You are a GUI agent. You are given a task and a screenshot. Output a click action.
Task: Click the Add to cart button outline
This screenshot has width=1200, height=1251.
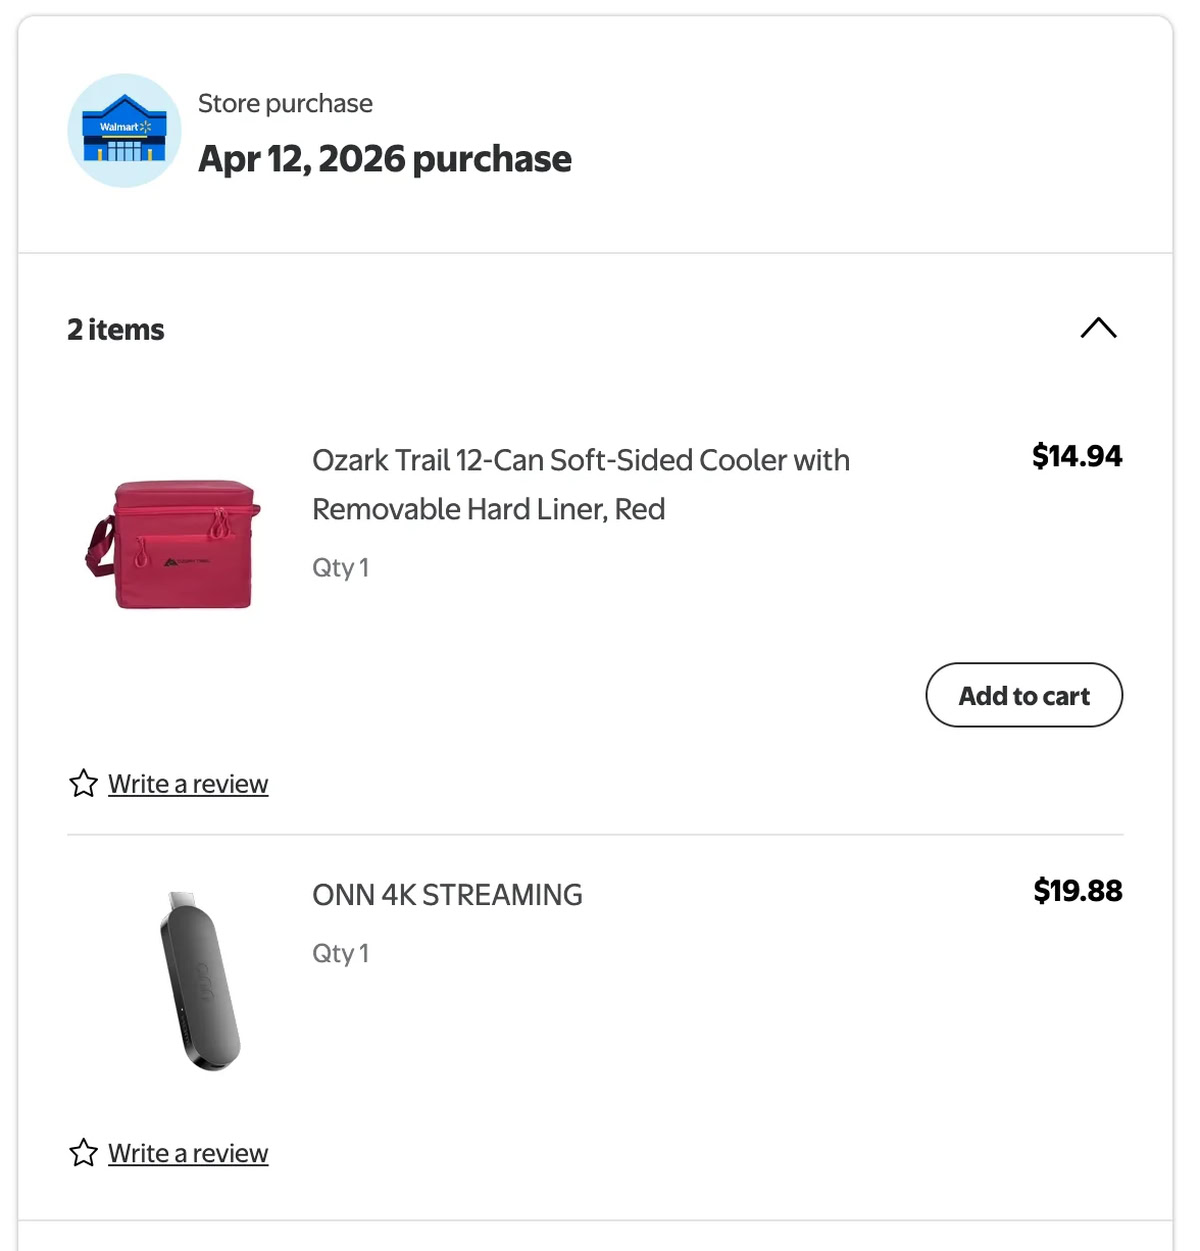[1023, 695]
